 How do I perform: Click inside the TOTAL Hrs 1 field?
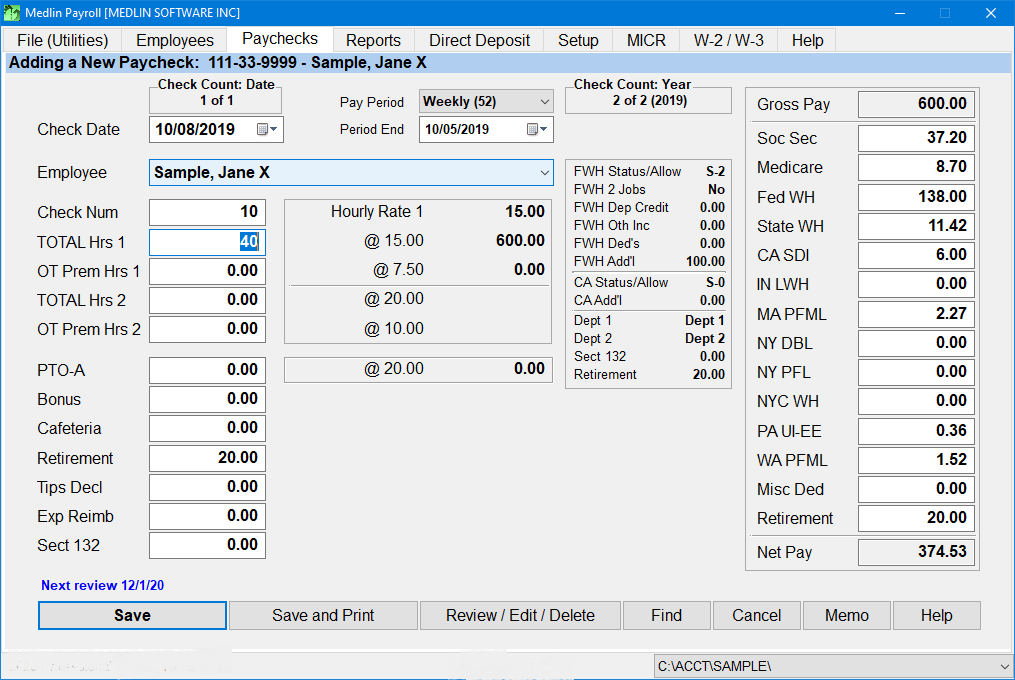click(207, 241)
